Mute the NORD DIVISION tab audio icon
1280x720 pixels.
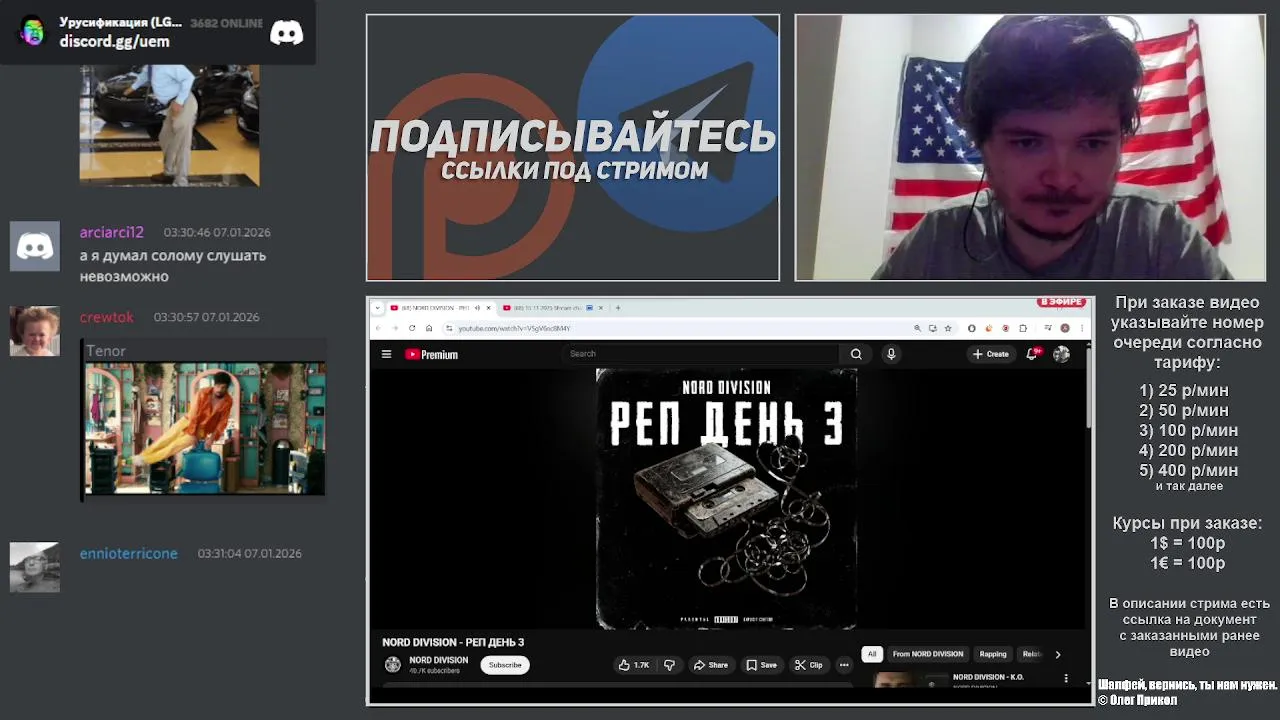click(x=477, y=308)
